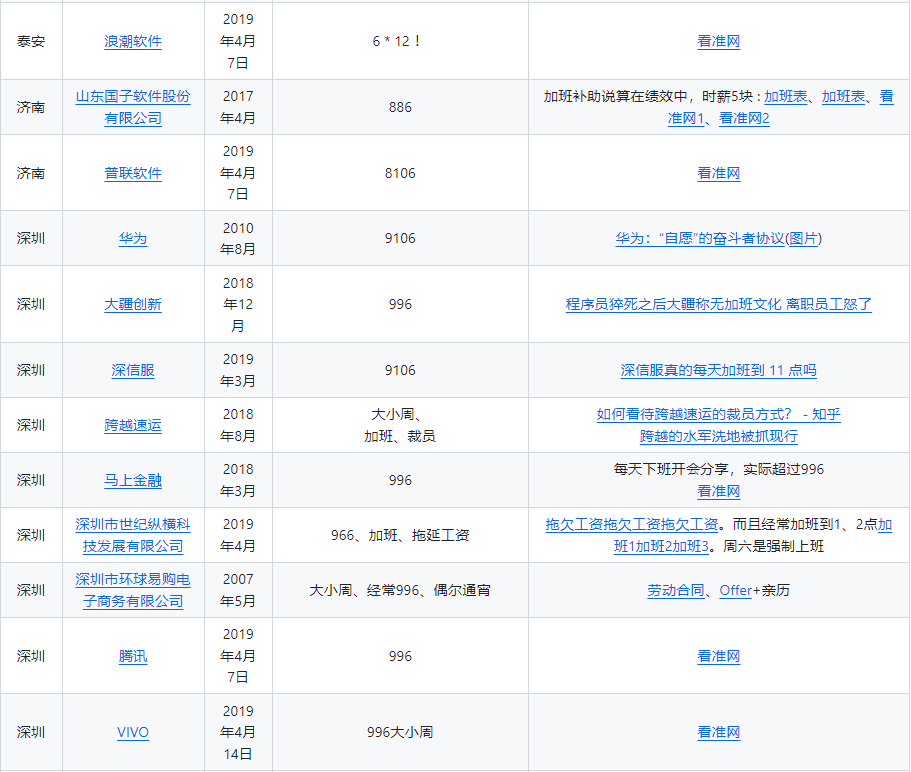The height and width of the screenshot is (772, 911).
Task: Select the 2018年3月 date cell
Action: 238,480
